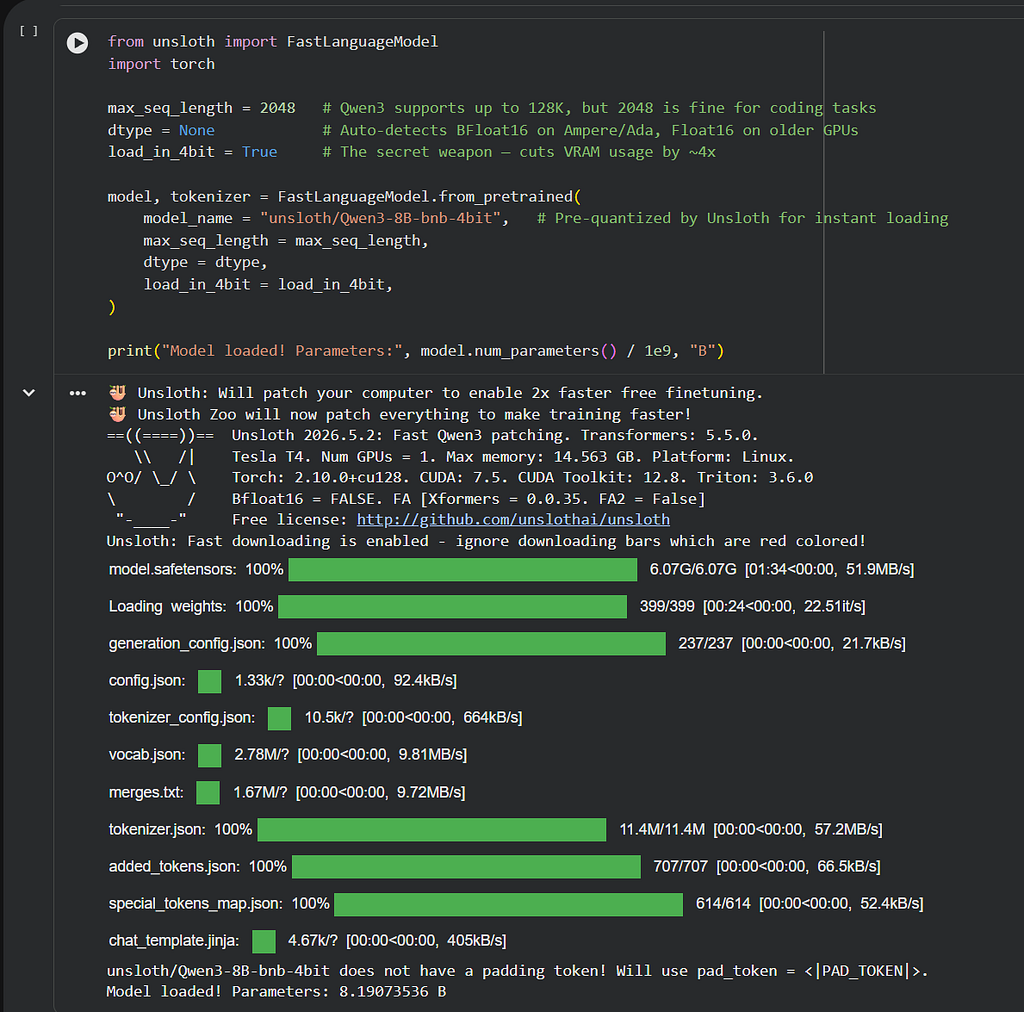The width and height of the screenshot is (1024, 1012).
Task: Click the print statement code line
Action: 415,351
